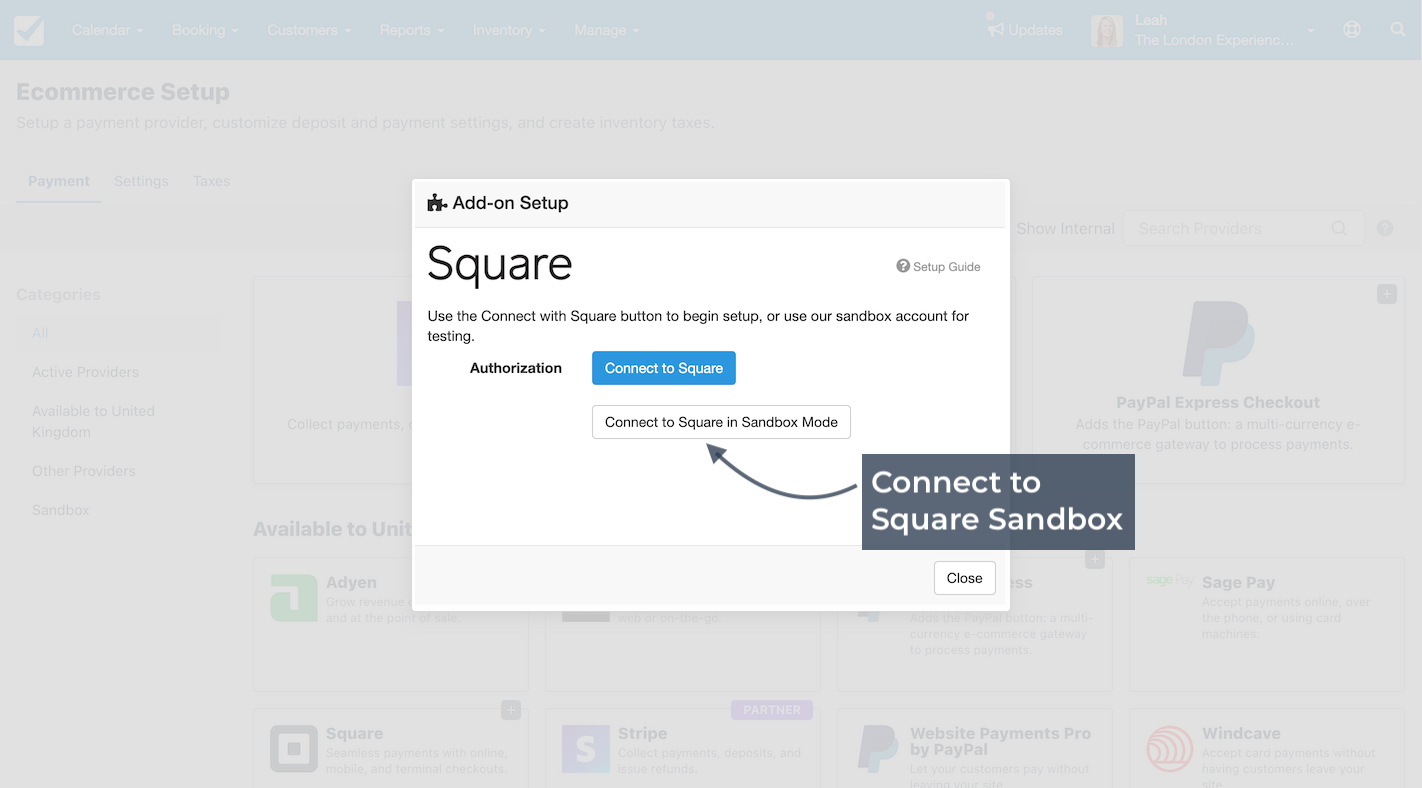1422x788 pixels.
Task: Click the blue Connect to Square button
Action: [x=664, y=368]
